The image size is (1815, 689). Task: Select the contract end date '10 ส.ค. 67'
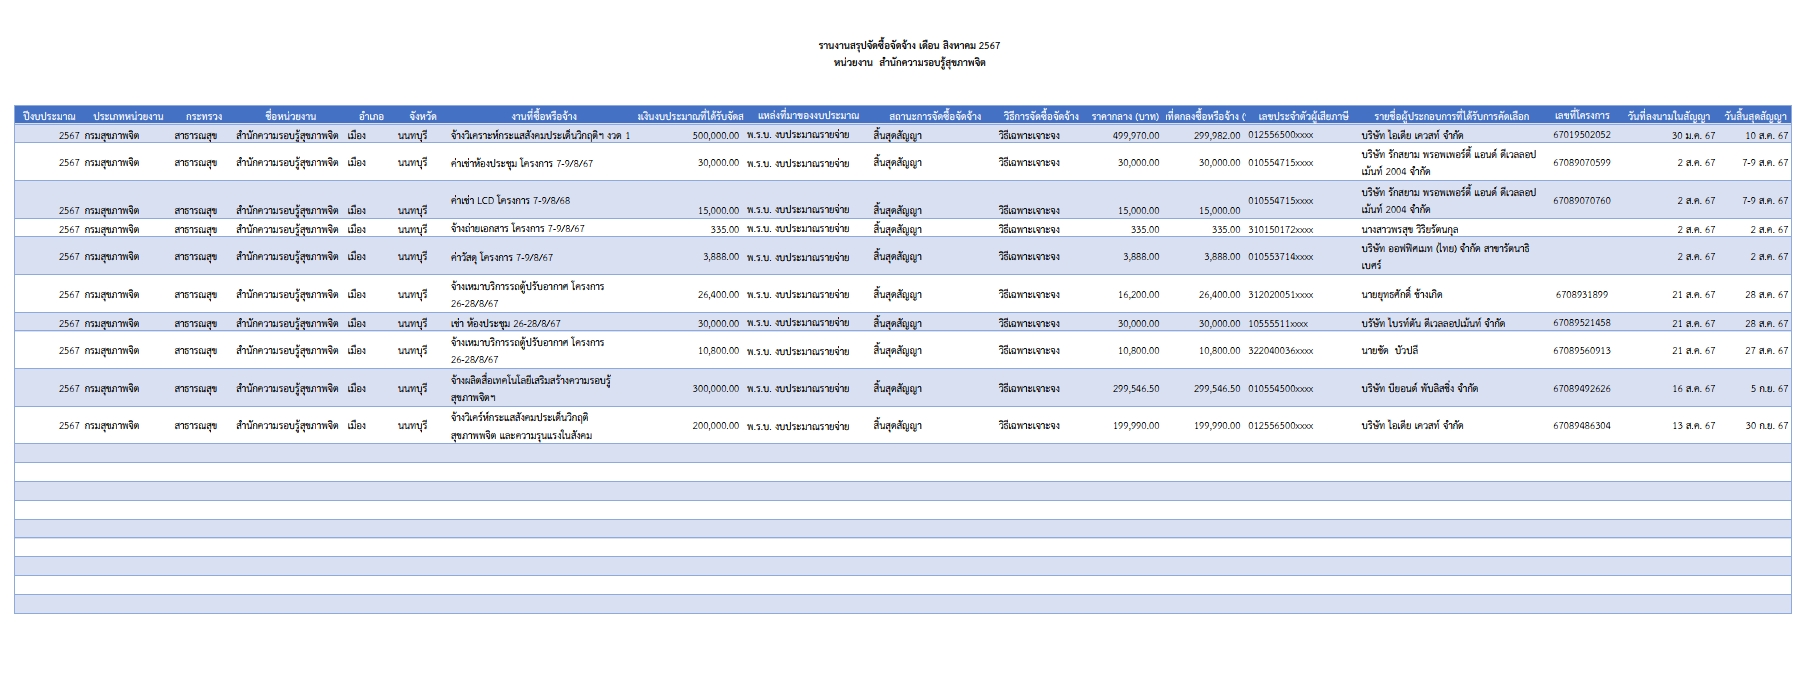[x=1767, y=135]
